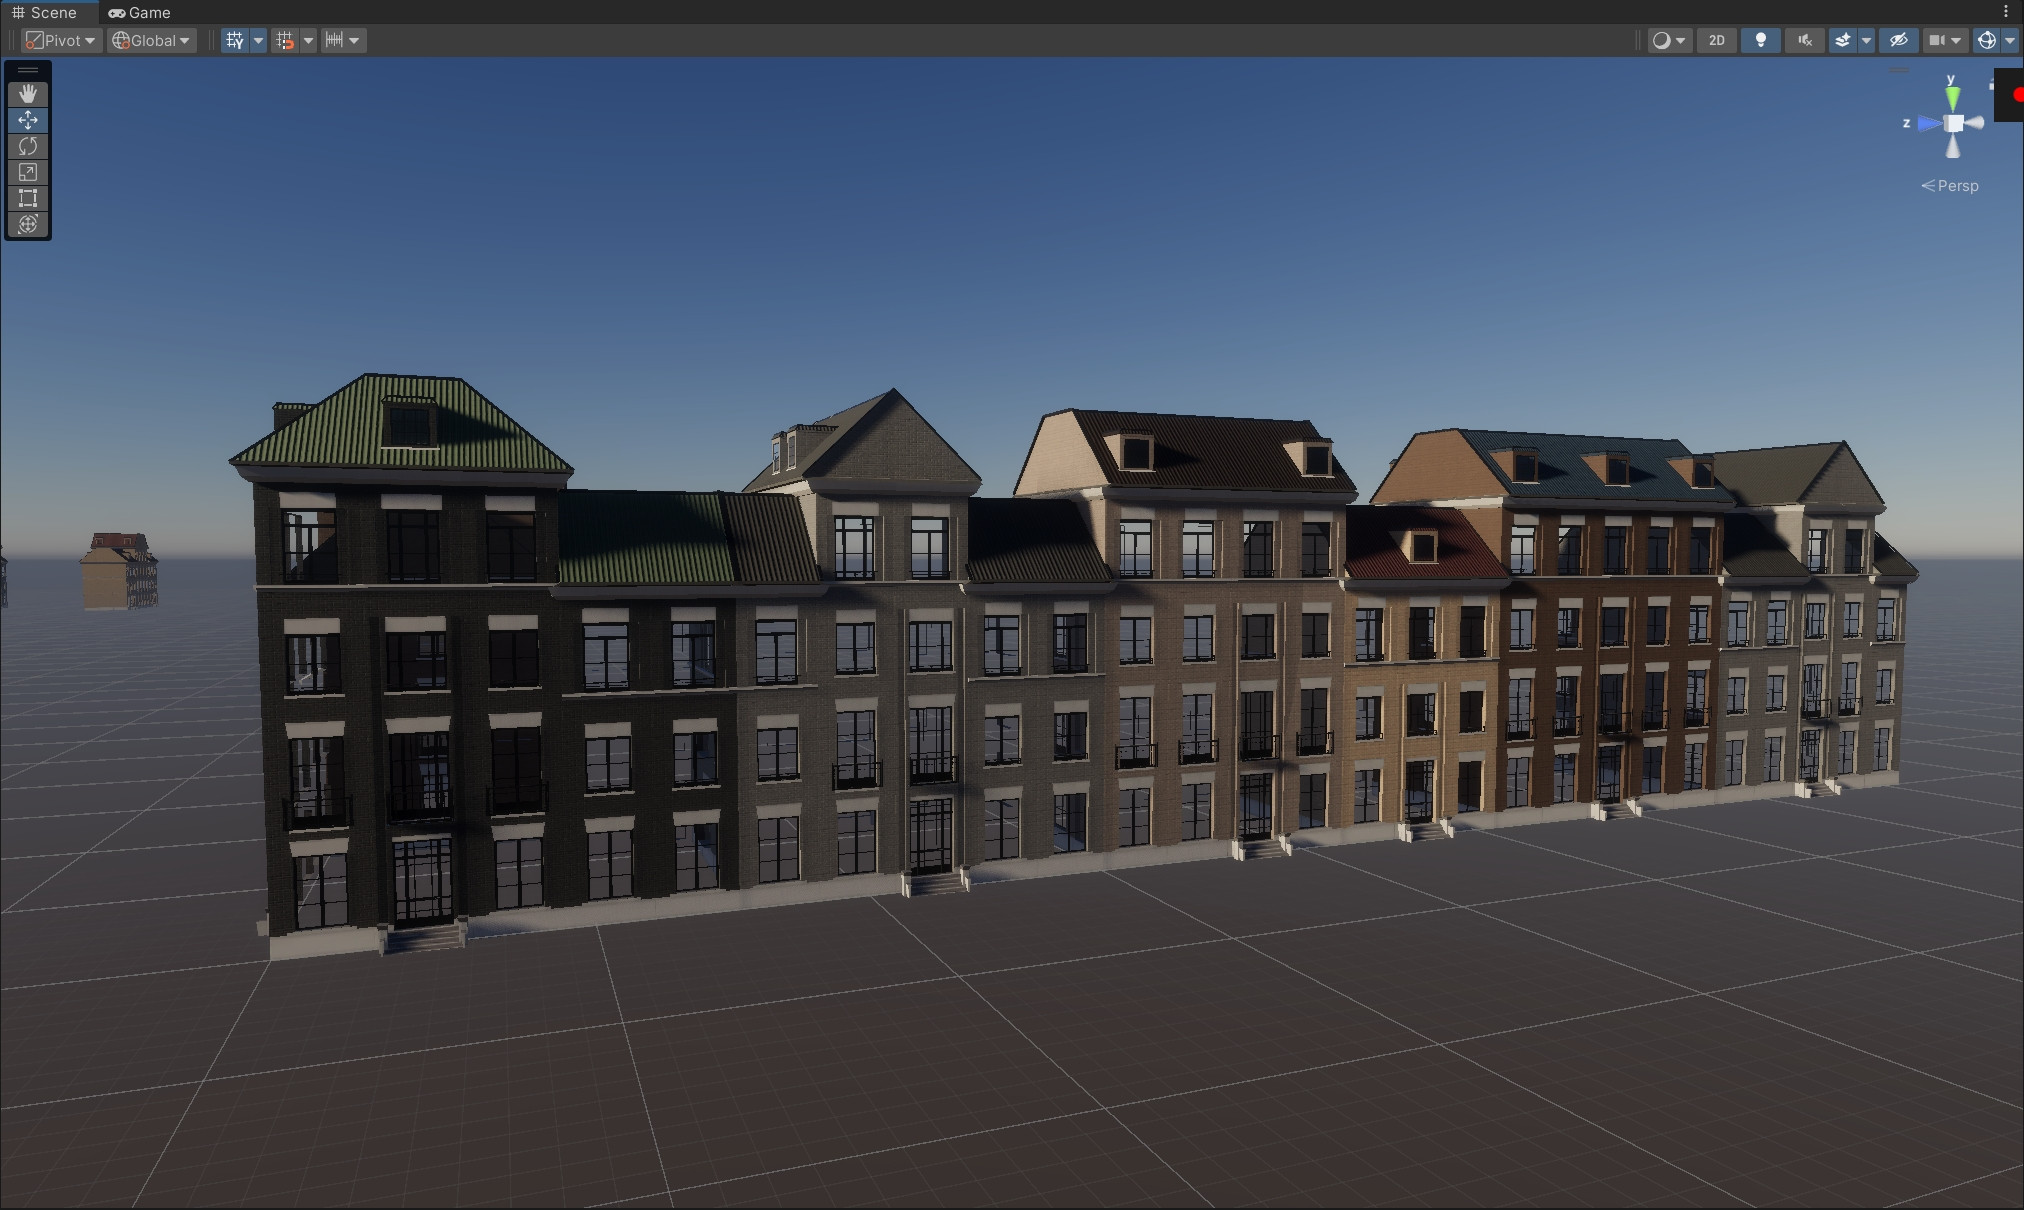
Task: Select the Hand view tool
Action: click(x=28, y=94)
